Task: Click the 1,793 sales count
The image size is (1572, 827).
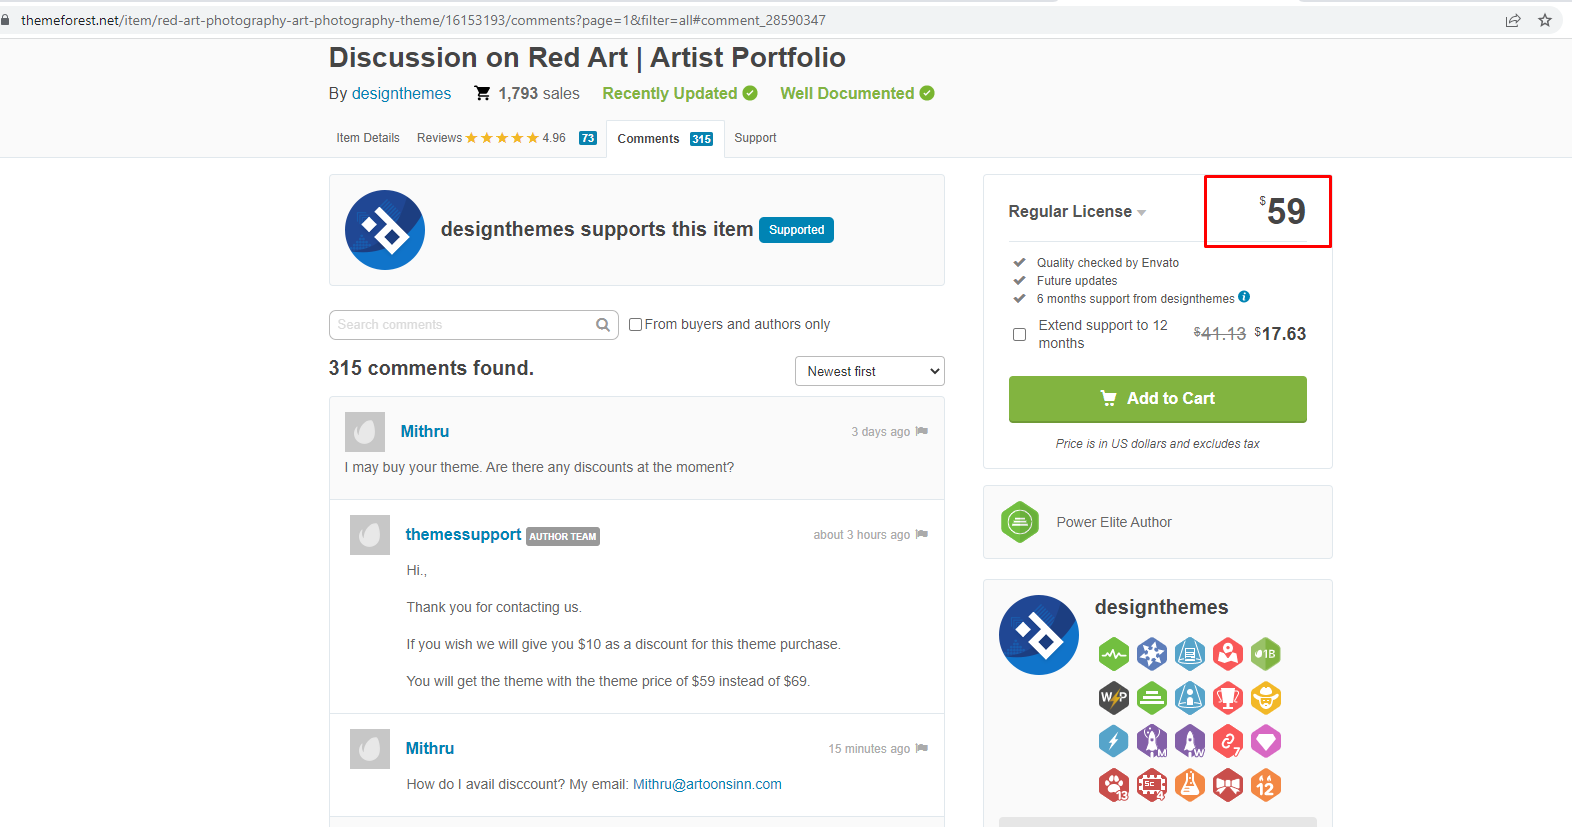Action: tap(539, 93)
